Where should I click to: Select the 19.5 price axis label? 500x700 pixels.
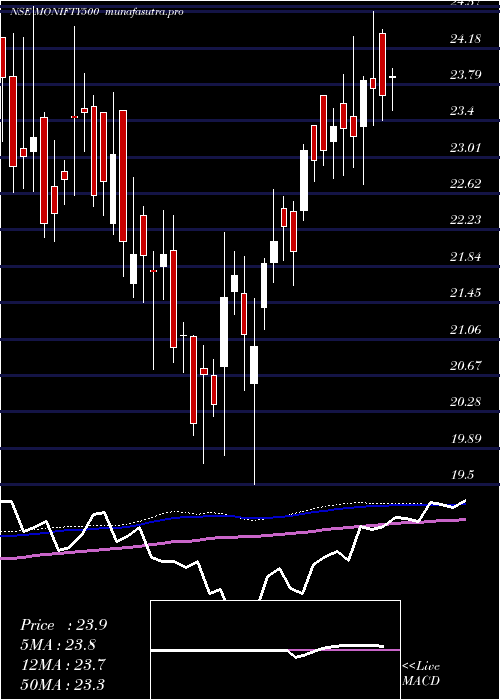[x=462, y=475]
